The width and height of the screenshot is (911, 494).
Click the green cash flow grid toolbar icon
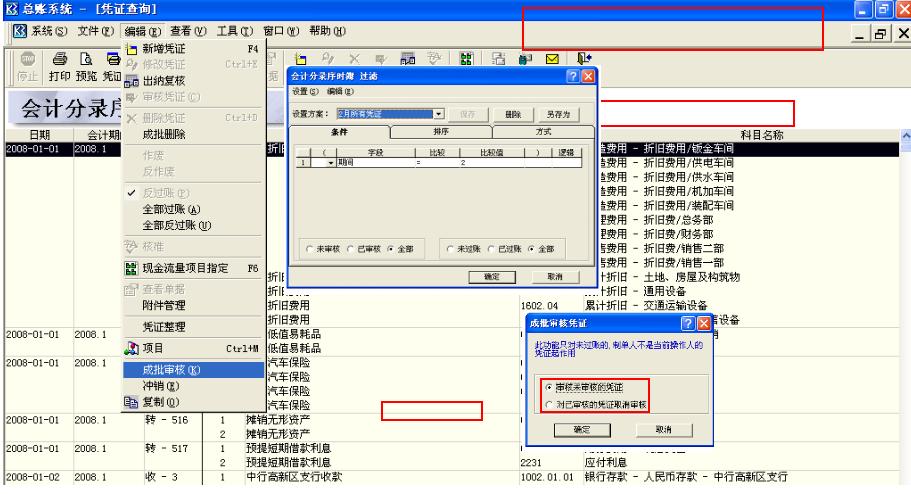466,59
